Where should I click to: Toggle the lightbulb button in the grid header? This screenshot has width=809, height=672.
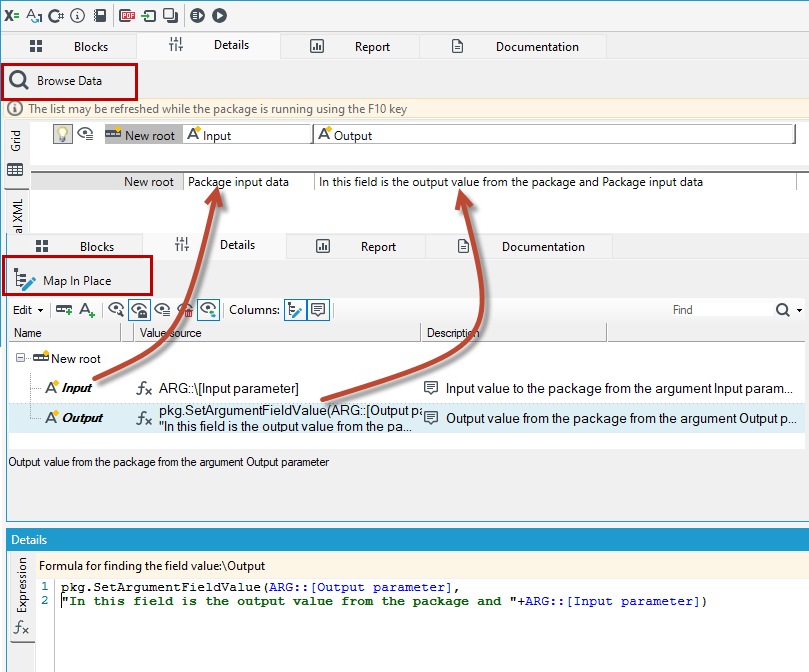click(x=62, y=135)
